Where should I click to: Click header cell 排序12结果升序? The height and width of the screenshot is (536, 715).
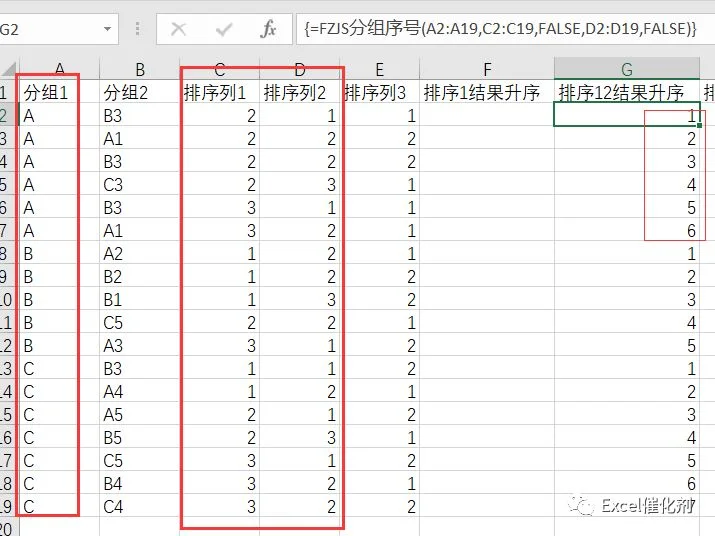click(x=627, y=93)
